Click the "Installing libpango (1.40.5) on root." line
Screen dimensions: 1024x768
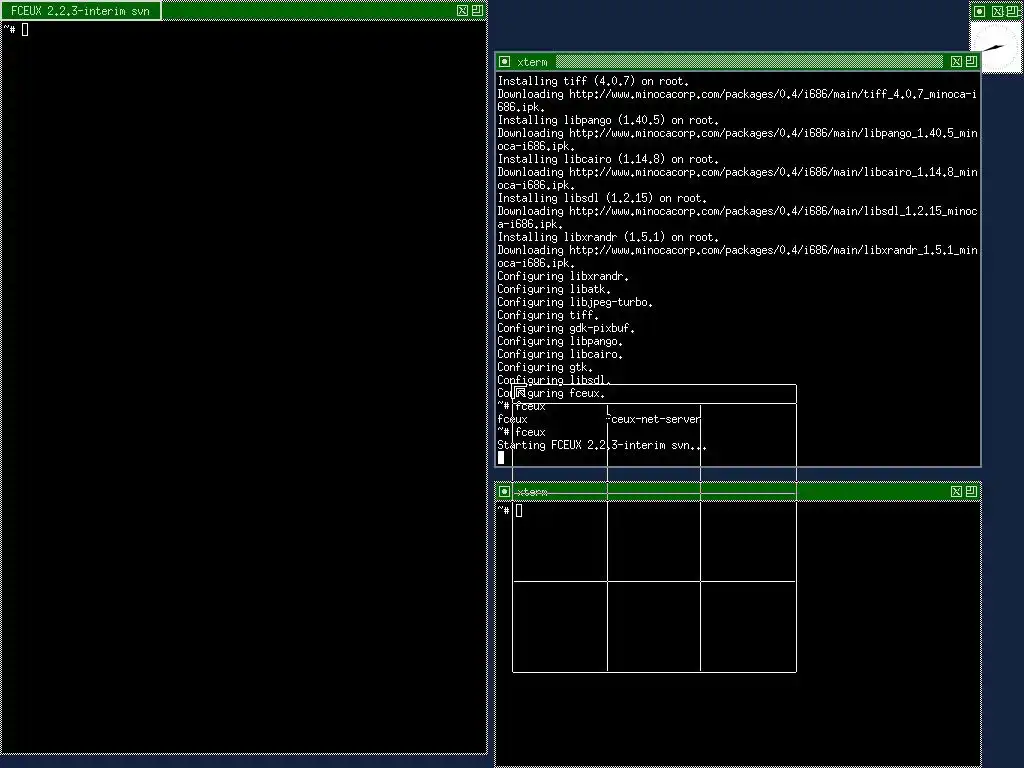(608, 120)
